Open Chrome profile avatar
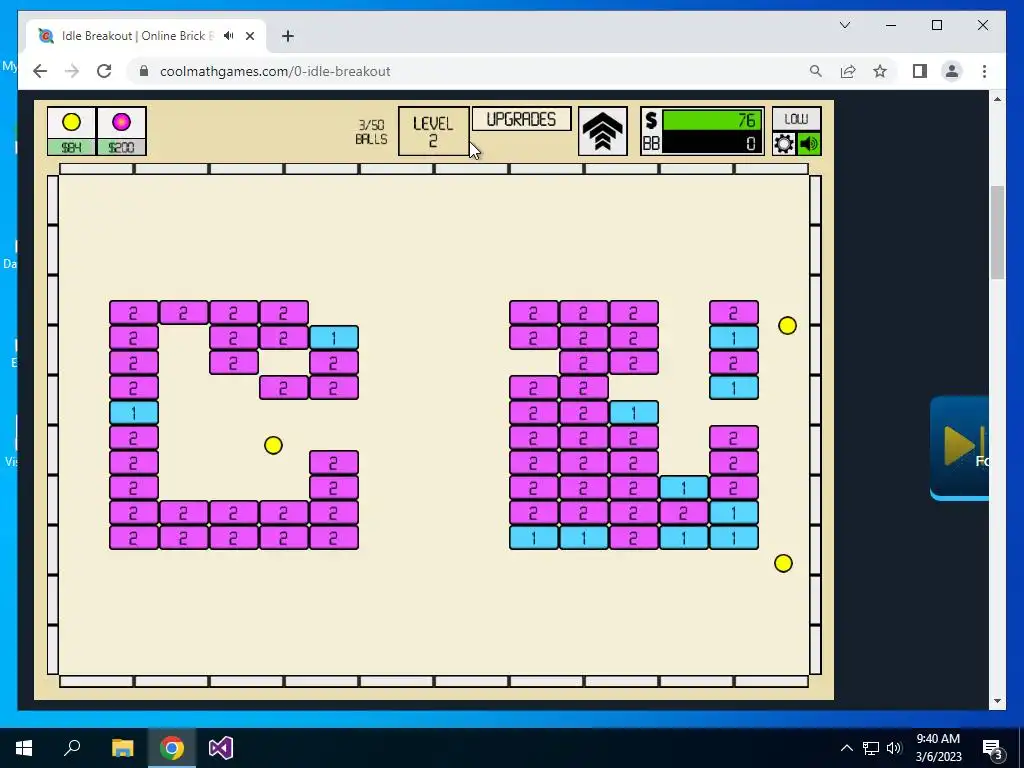Screen dimensions: 1024x768 (x=952, y=71)
